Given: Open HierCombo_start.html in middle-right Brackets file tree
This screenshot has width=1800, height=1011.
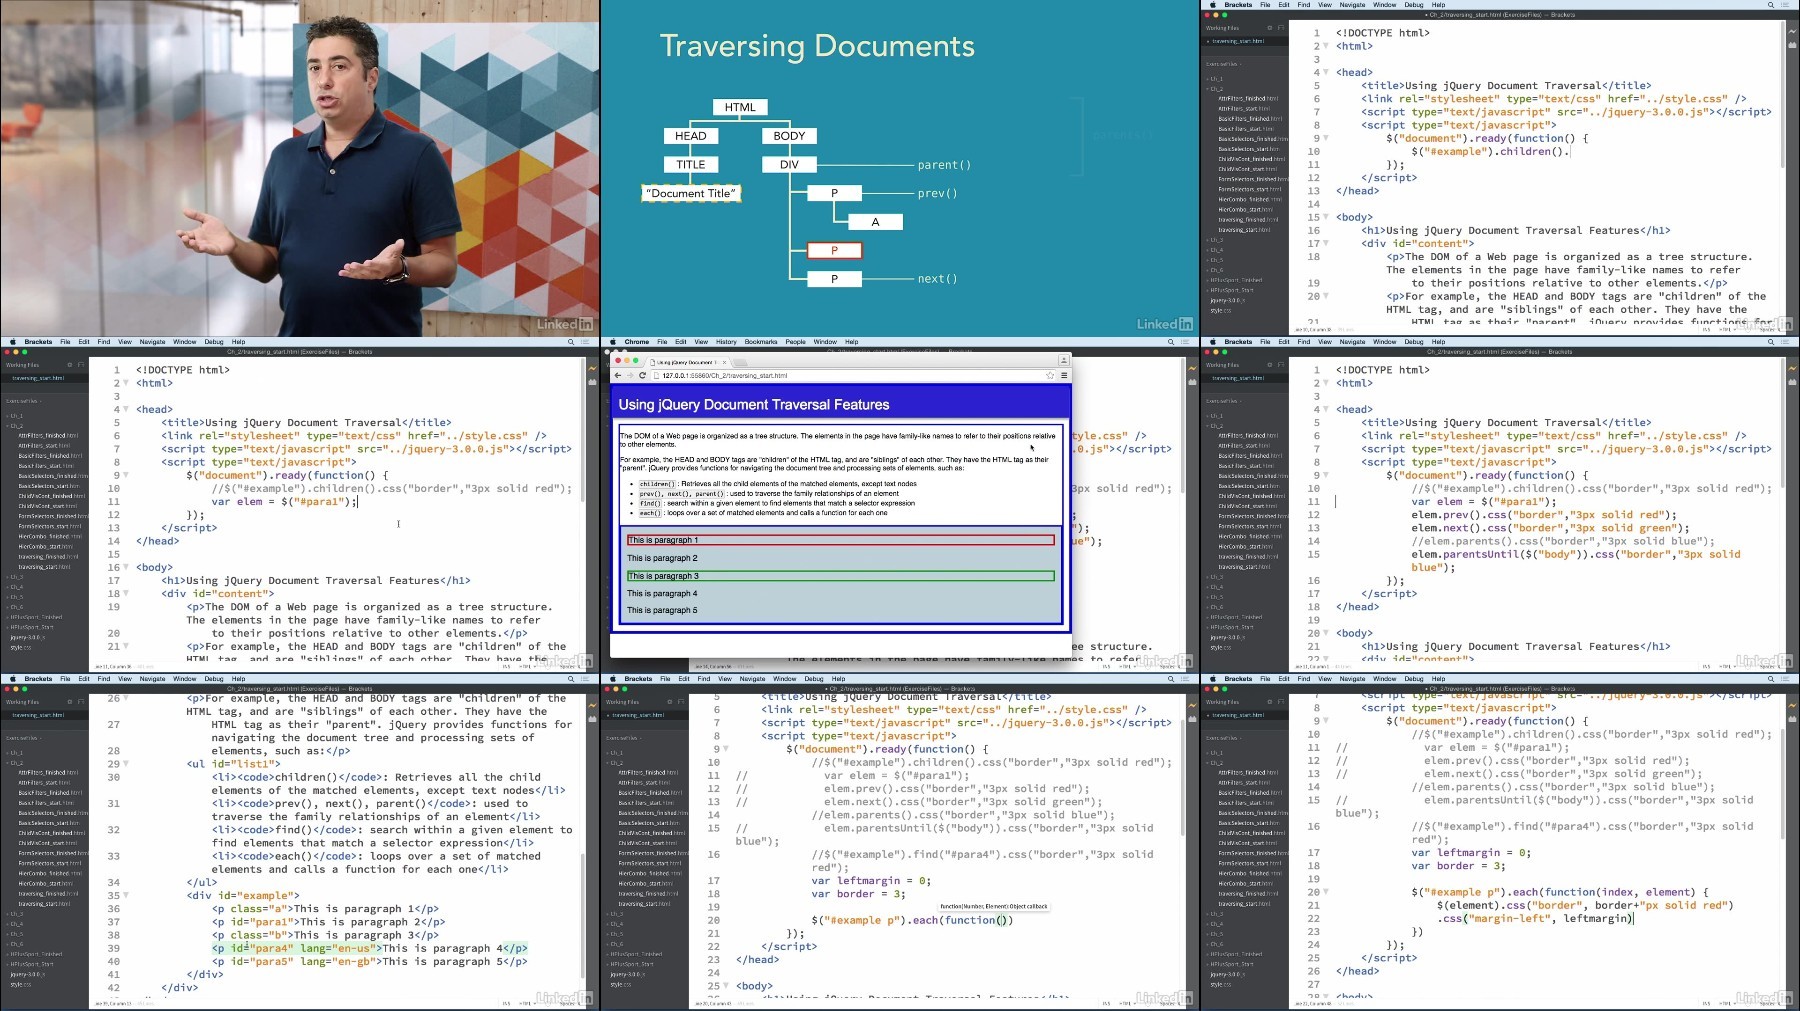Looking at the screenshot, I should (x=1245, y=547).
